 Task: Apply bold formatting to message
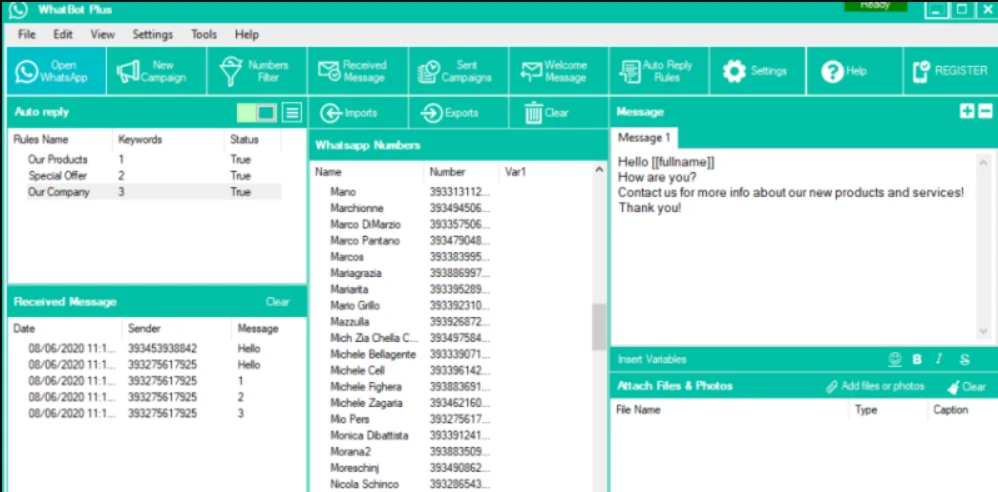[917, 360]
